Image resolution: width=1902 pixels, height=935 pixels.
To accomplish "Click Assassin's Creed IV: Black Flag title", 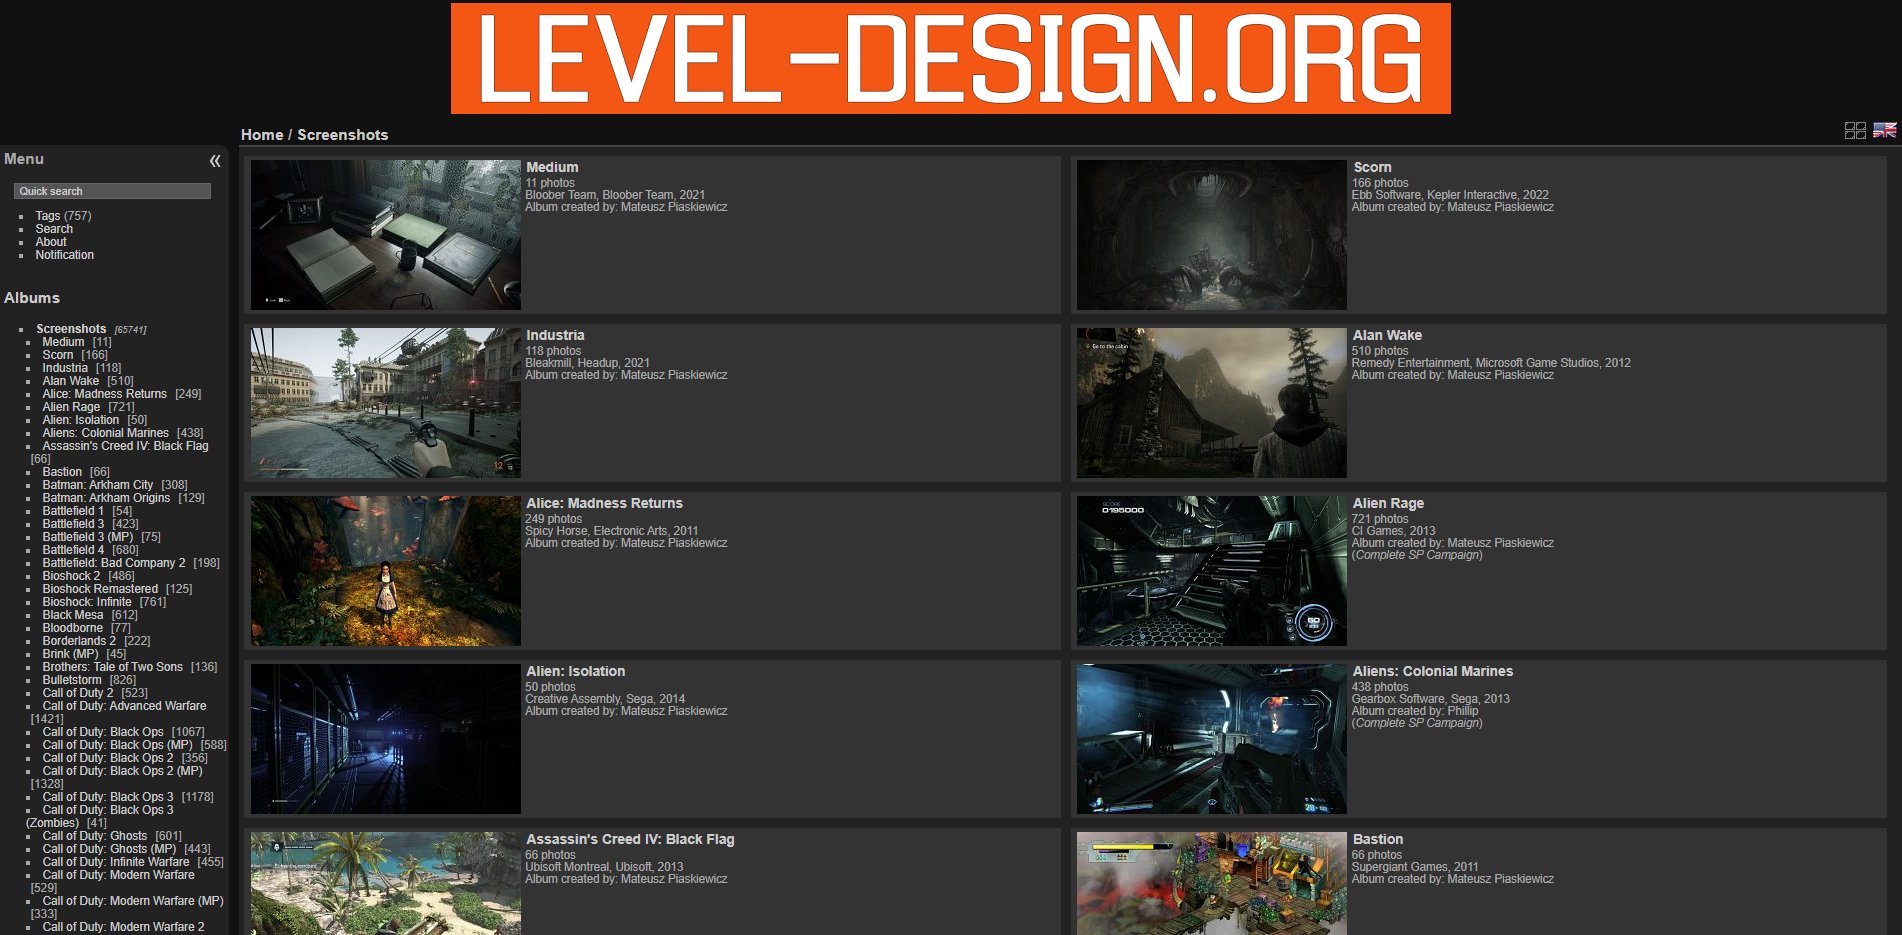I will [630, 839].
